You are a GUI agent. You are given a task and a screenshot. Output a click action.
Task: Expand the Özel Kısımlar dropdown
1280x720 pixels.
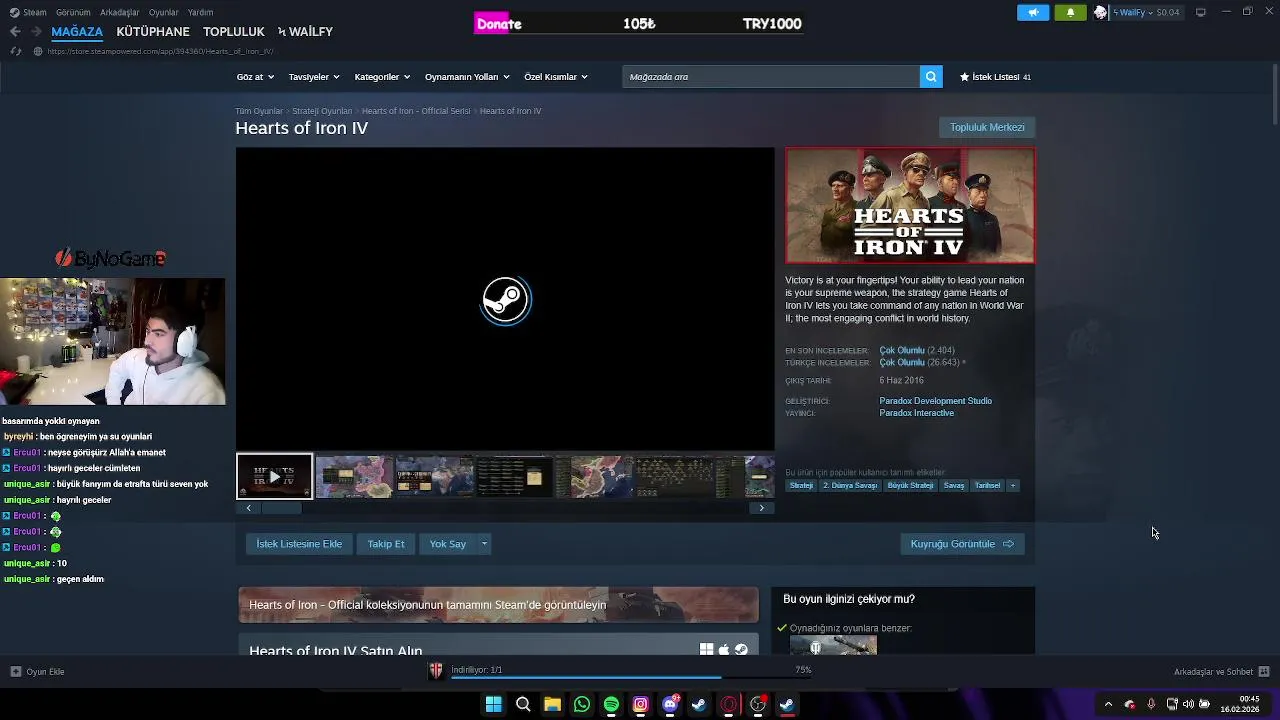click(x=556, y=77)
